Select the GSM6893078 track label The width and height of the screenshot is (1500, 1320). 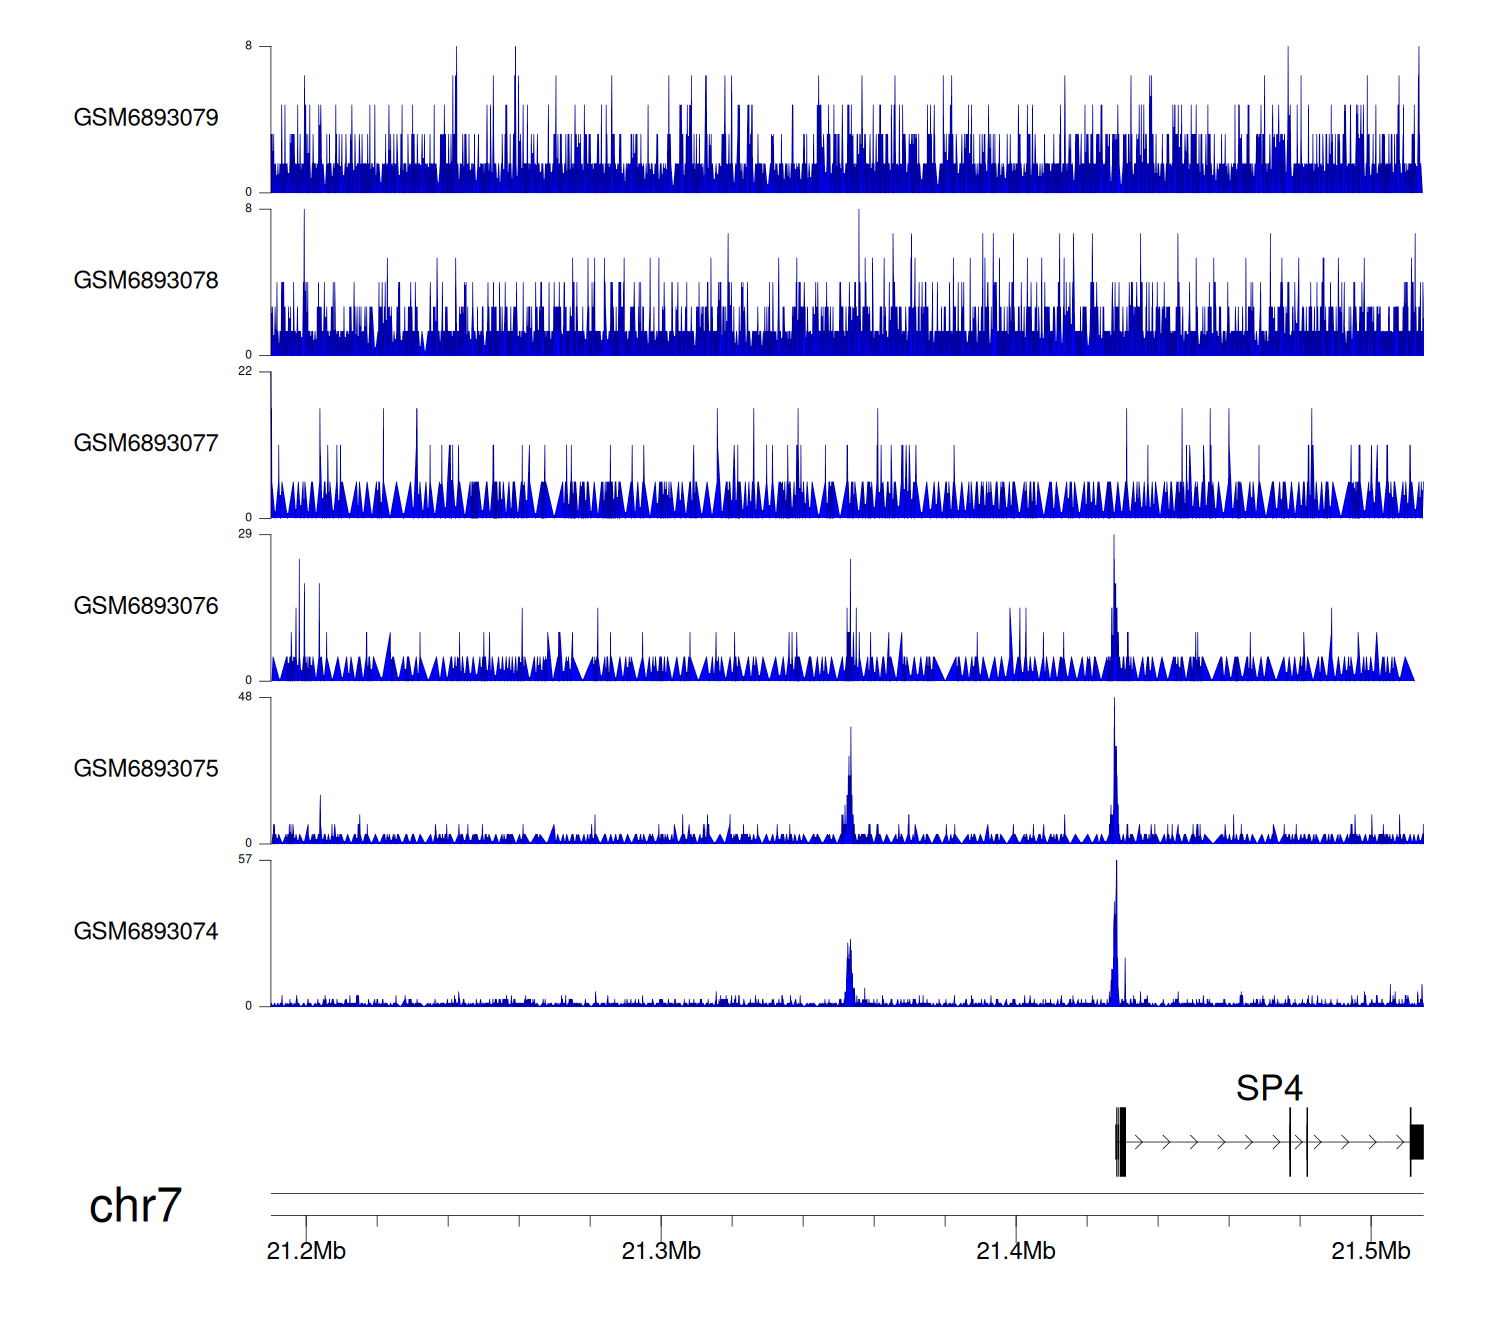coord(146,281)
